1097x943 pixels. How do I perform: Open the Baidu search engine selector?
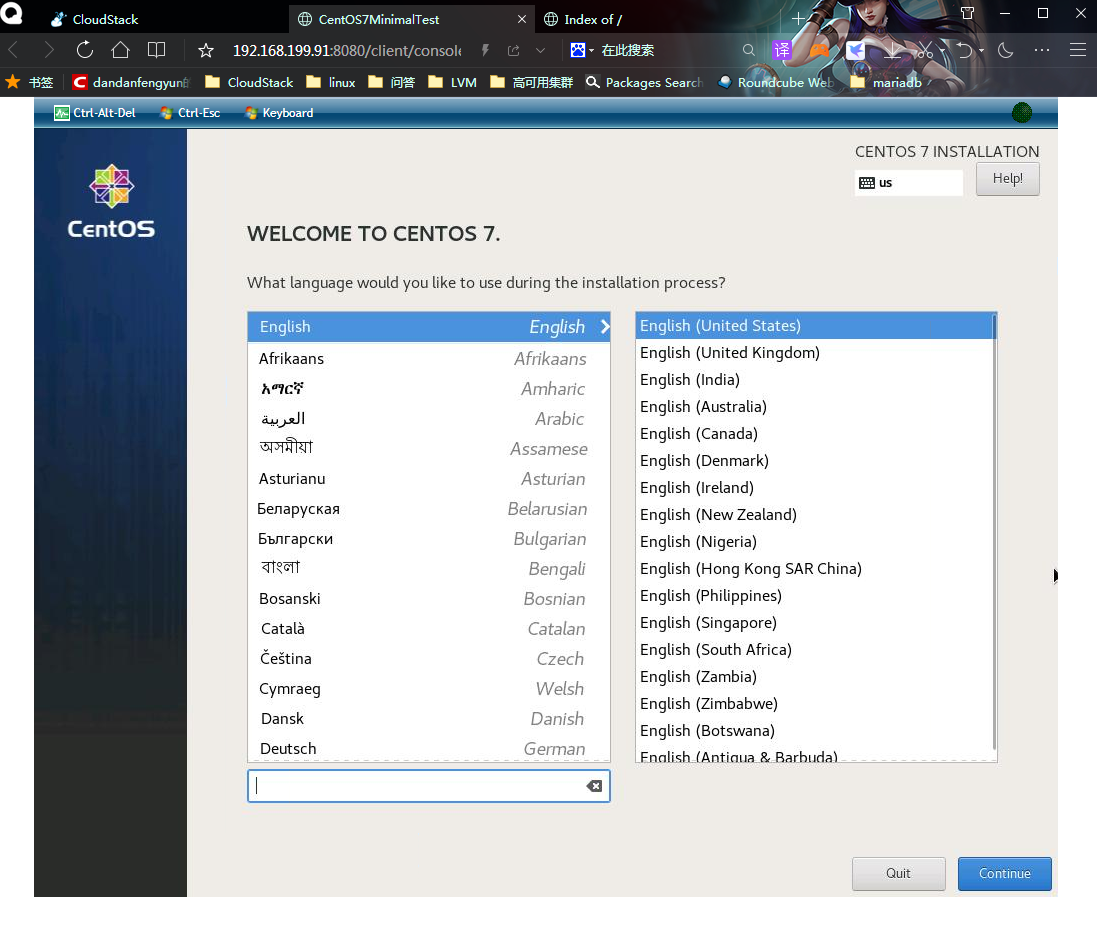coord(581,50)
